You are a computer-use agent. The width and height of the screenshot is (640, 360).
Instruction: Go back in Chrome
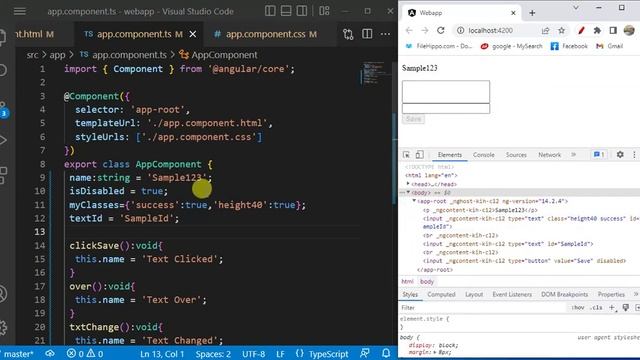(409, 31)
